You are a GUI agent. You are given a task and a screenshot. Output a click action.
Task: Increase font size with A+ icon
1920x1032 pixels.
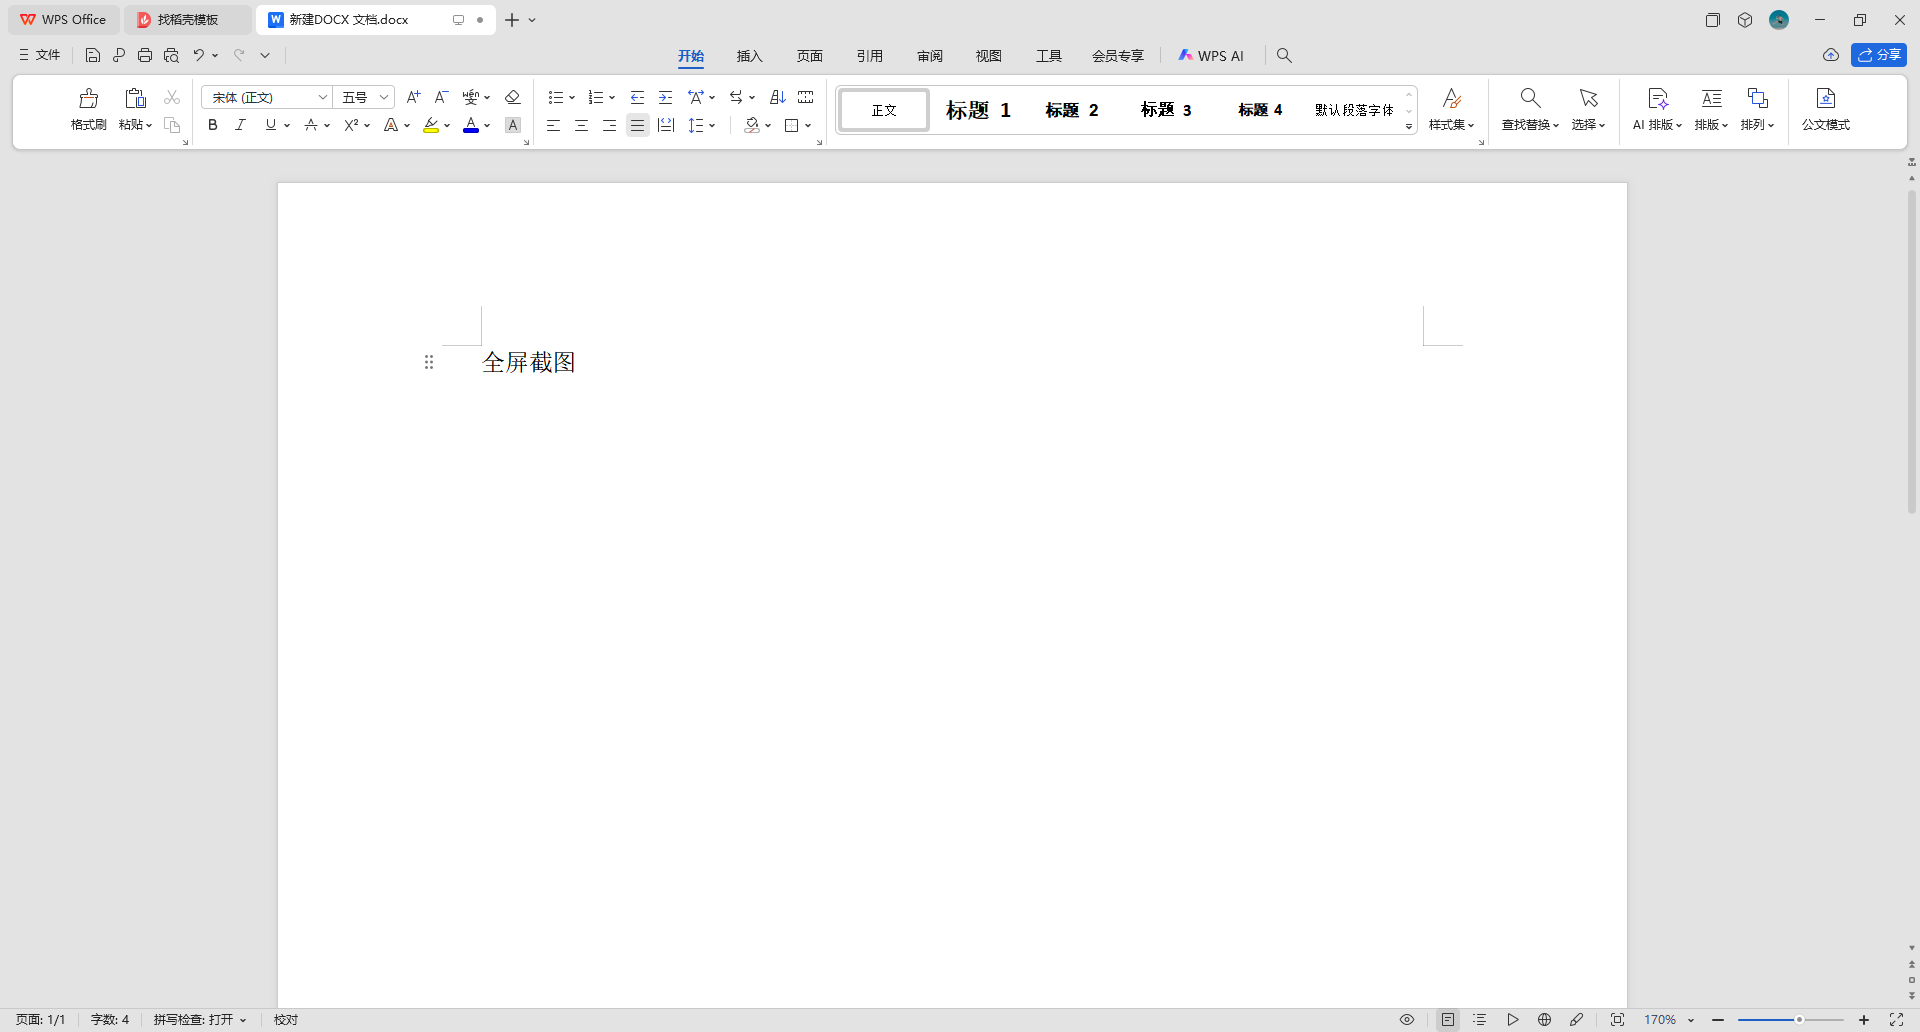point(413,97)
